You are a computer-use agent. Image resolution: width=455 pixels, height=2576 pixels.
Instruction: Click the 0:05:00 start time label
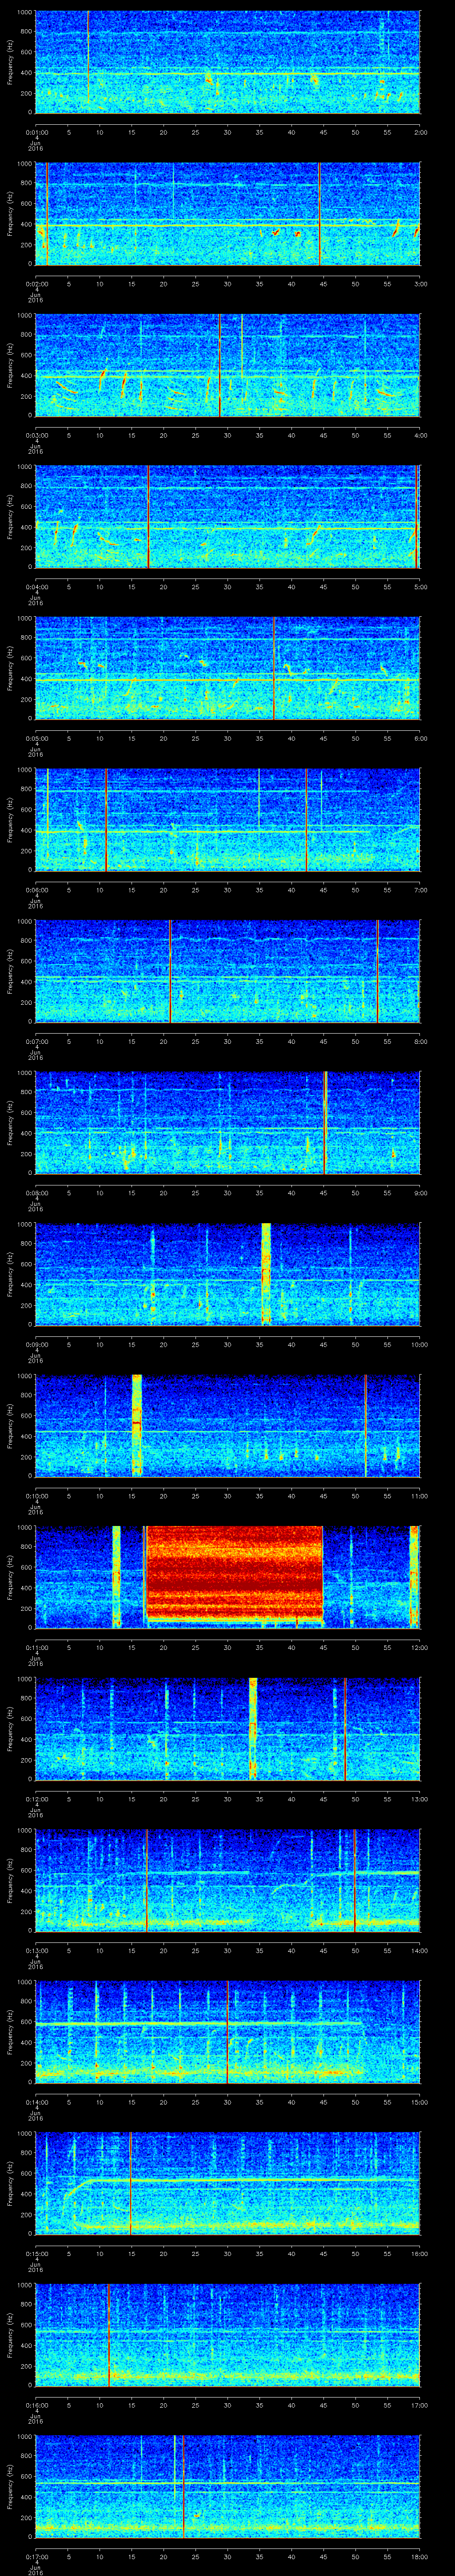[x=36, y=738]
